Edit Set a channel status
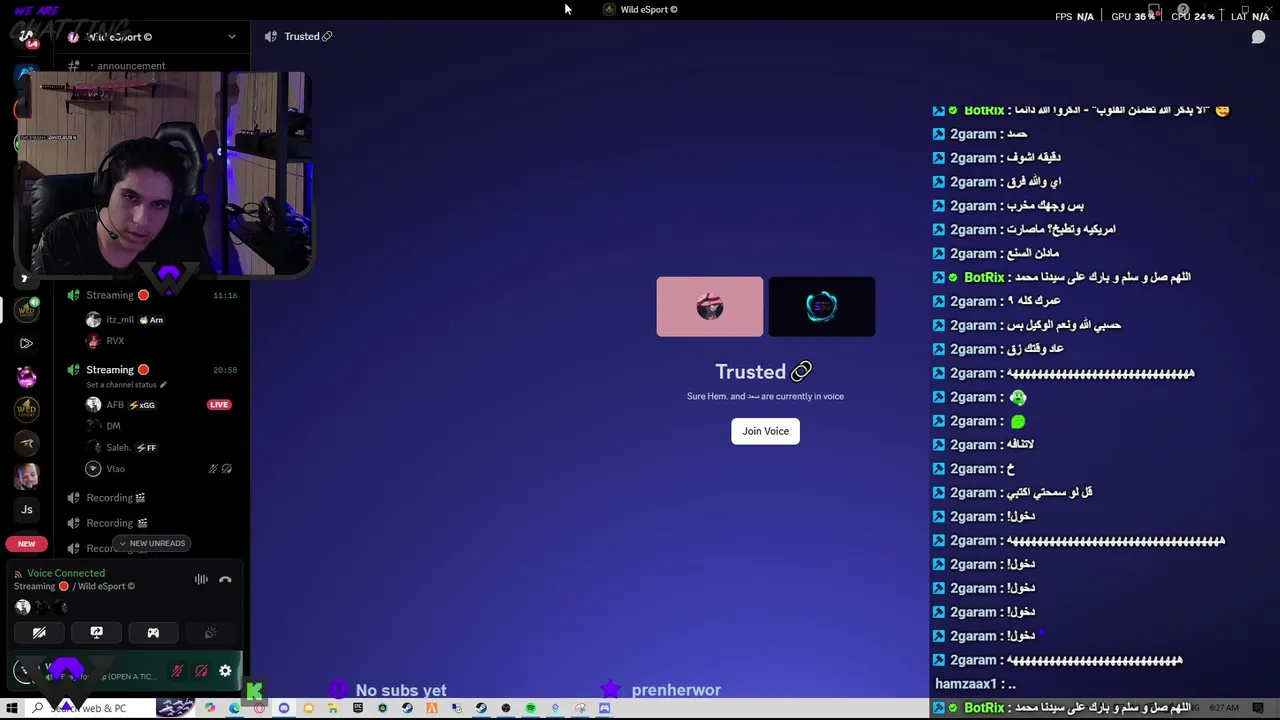Image resolution: width=1280 pixels, height=720 pixels. click(126, 385)
